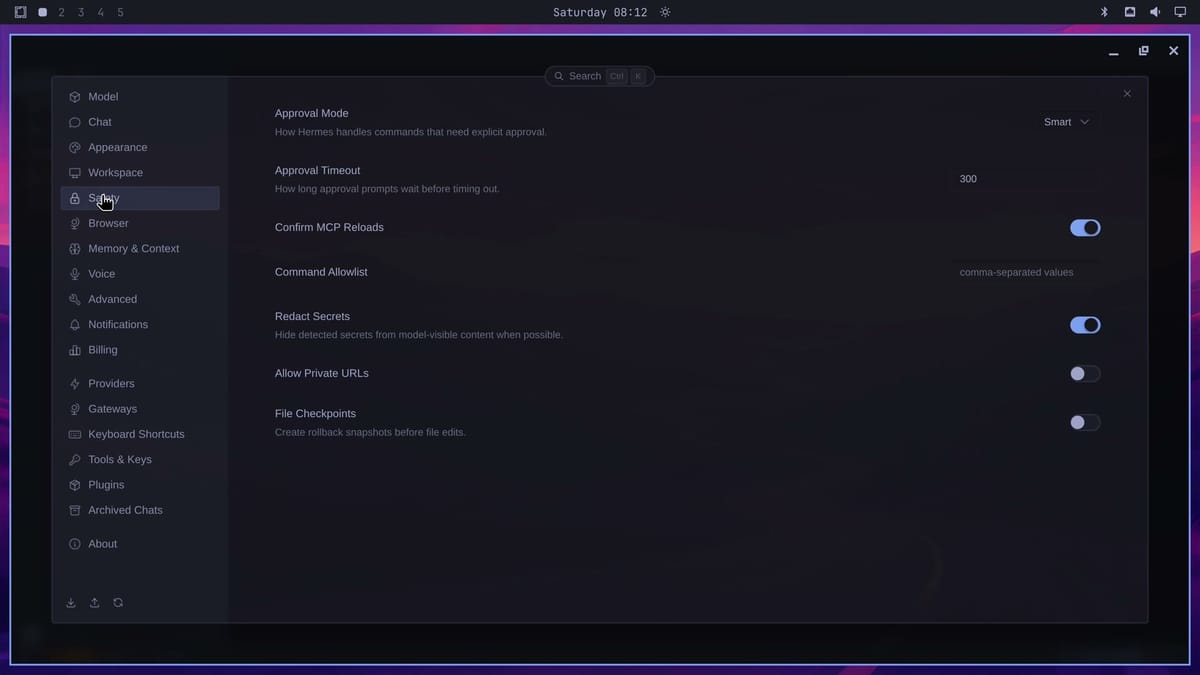Screen dimensions: 1200x675
Task: Click the "Confirm MCP Reloads" label
Action: pyautogui.click(x=329, y=228)
